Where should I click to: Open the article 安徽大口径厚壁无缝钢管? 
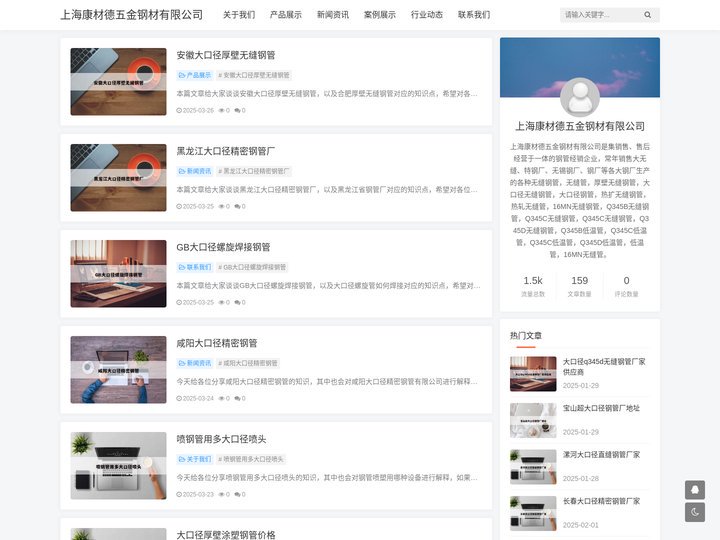(225, 55)
